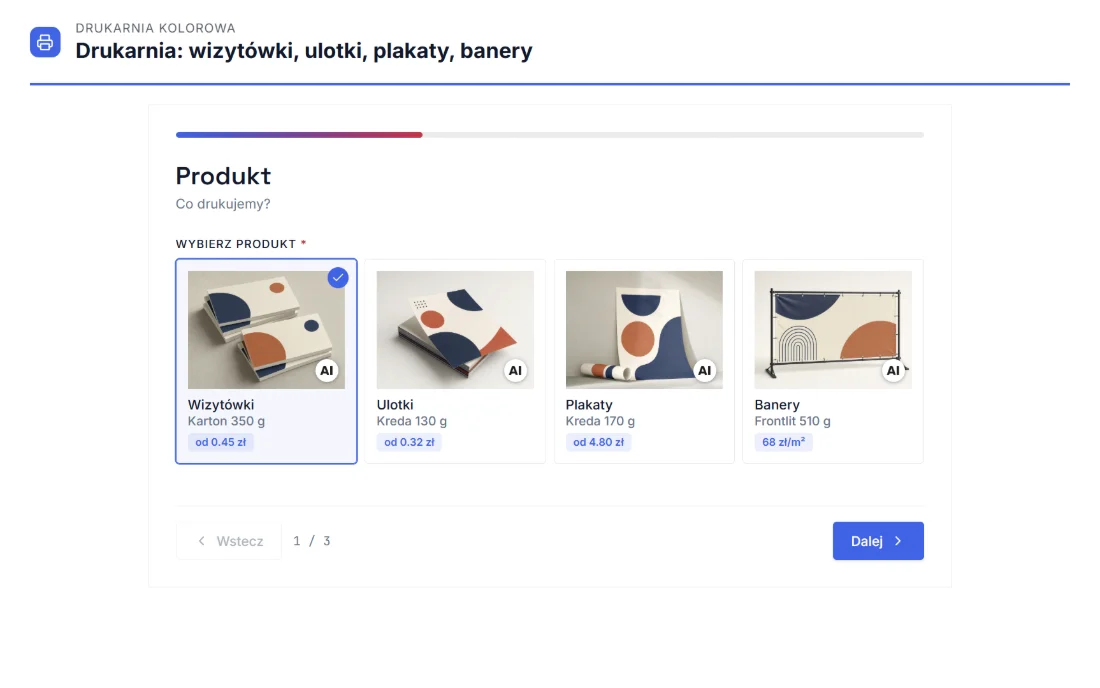Click the step progress bar
The width and height of the screenshot is (1100, 688).
[x=550, y=135]
